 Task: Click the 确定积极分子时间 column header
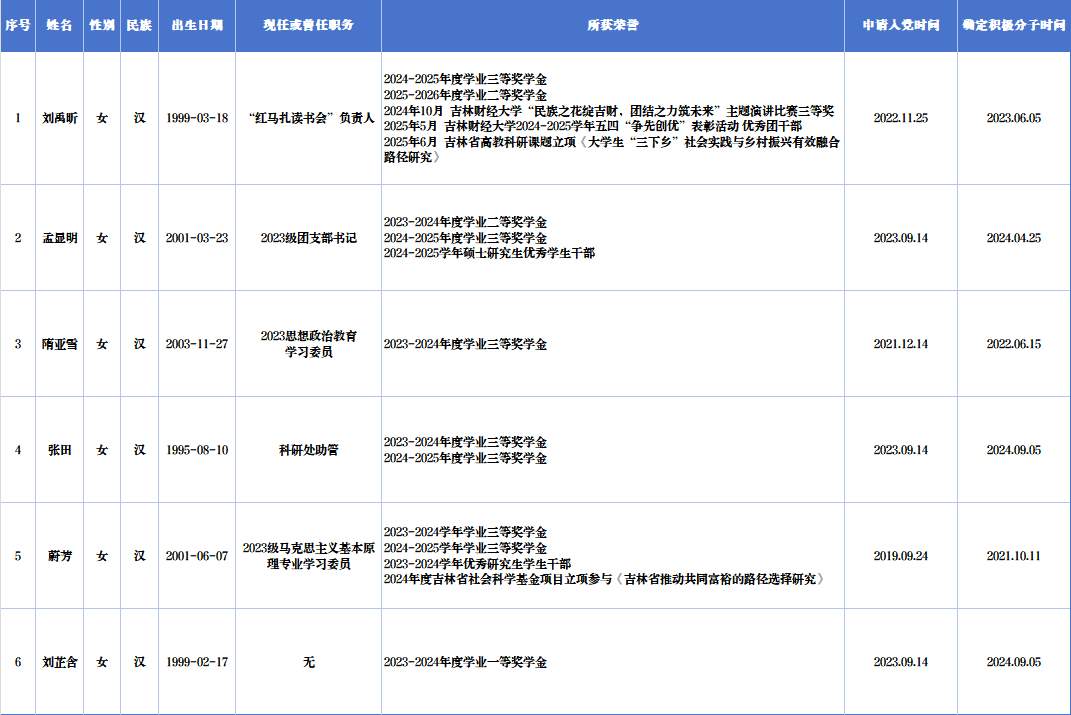tap(1013, 26)
